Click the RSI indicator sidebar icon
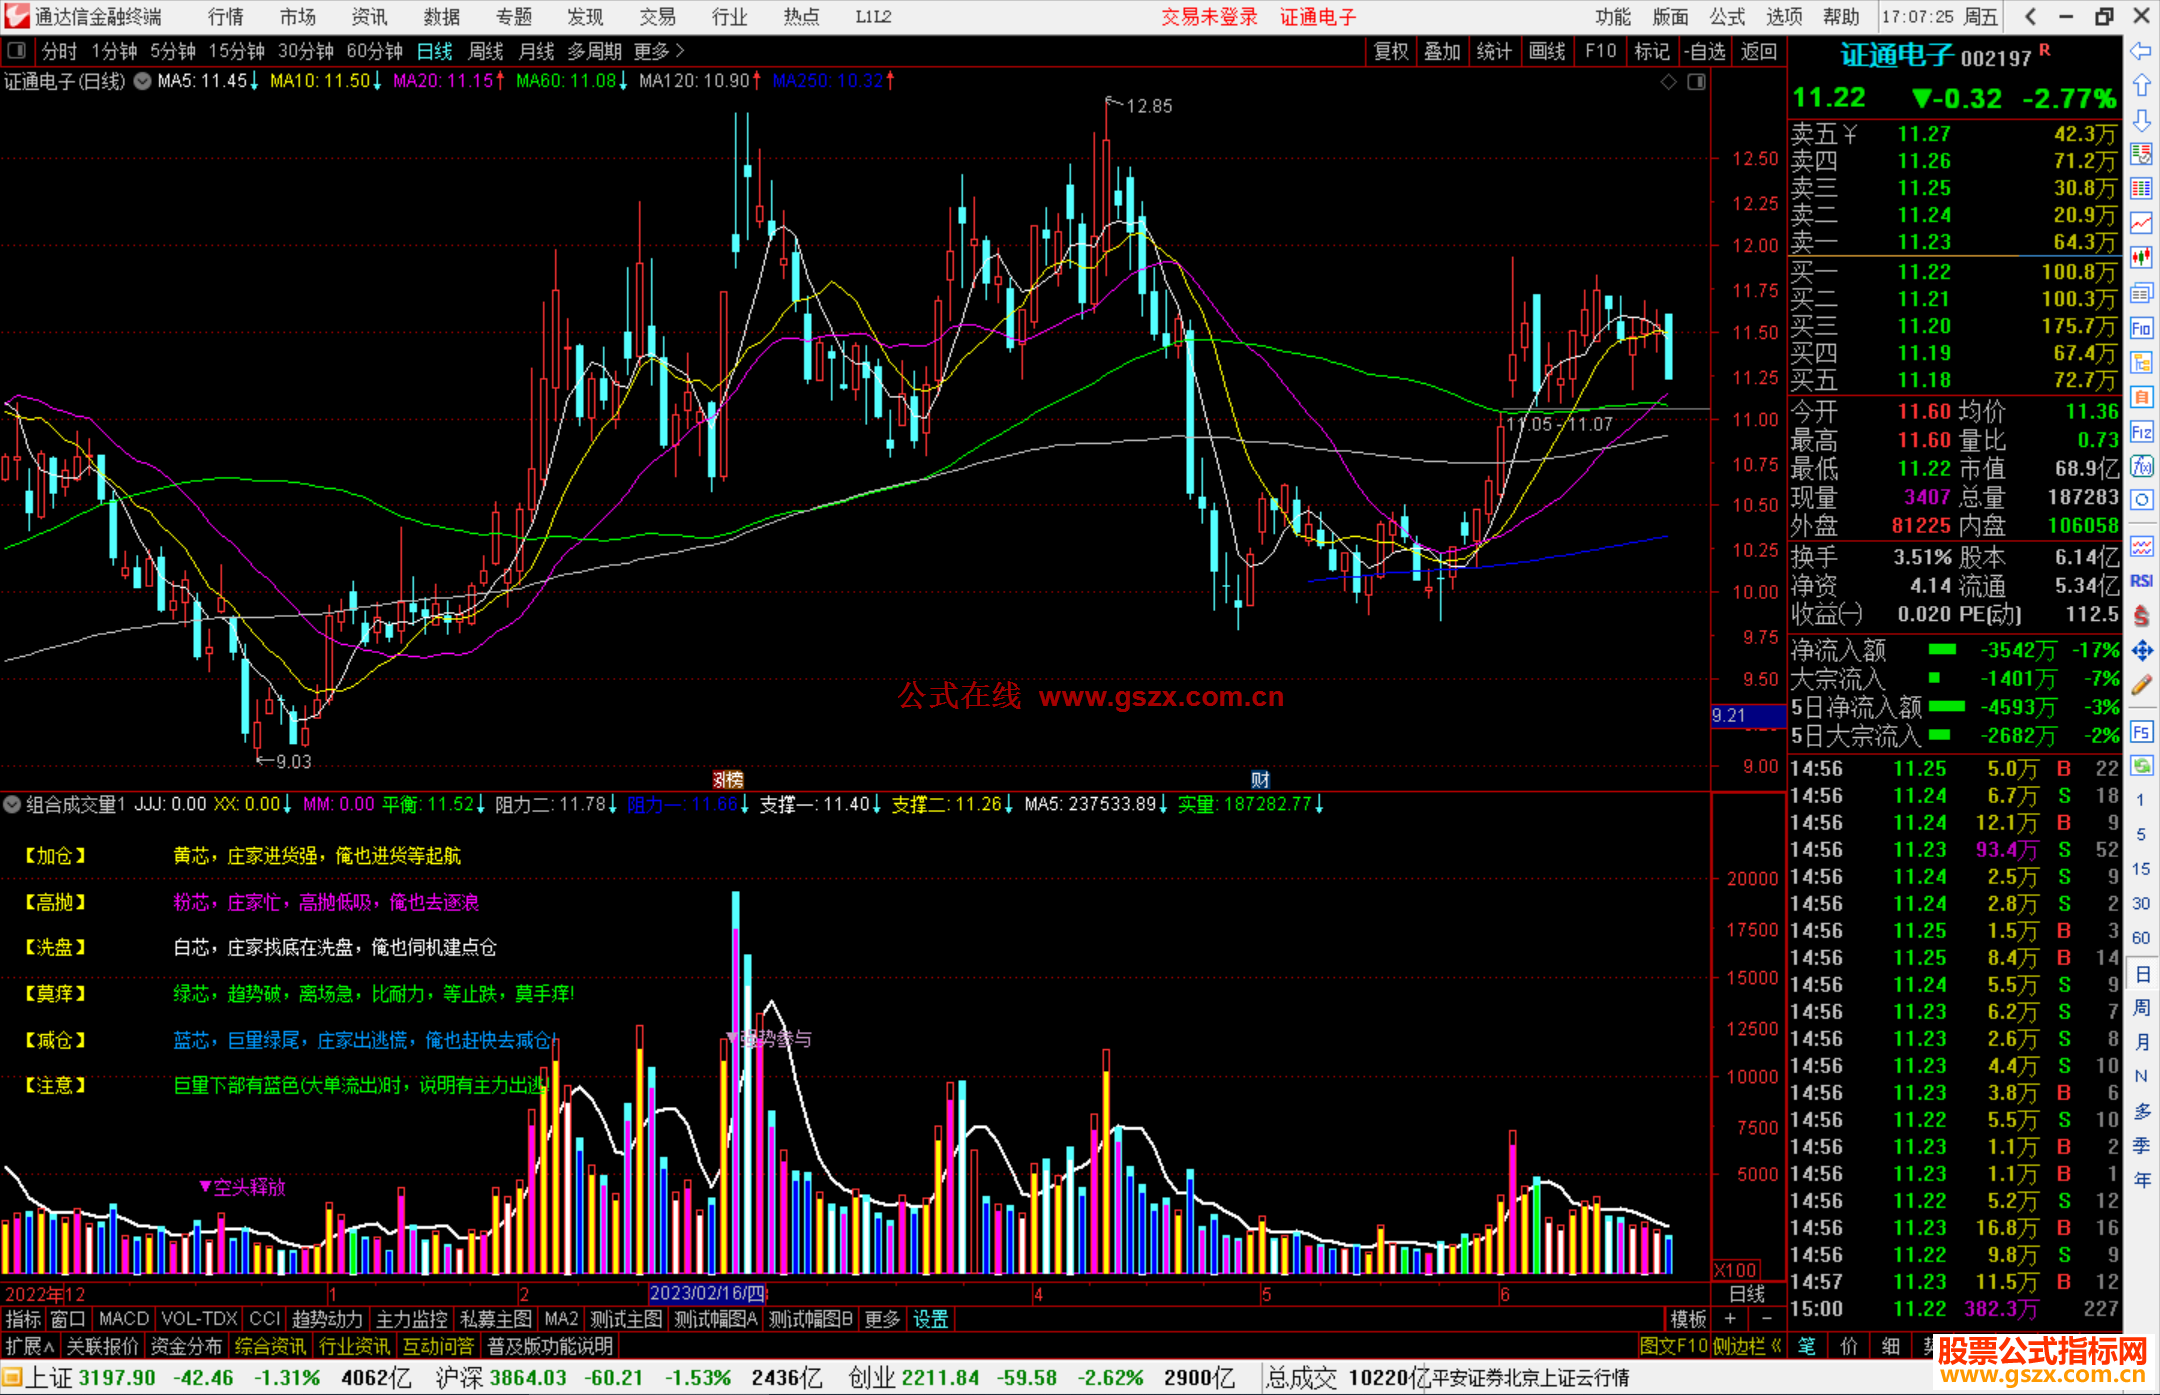This screenshot has height=1395, width=2160. 2141,581
